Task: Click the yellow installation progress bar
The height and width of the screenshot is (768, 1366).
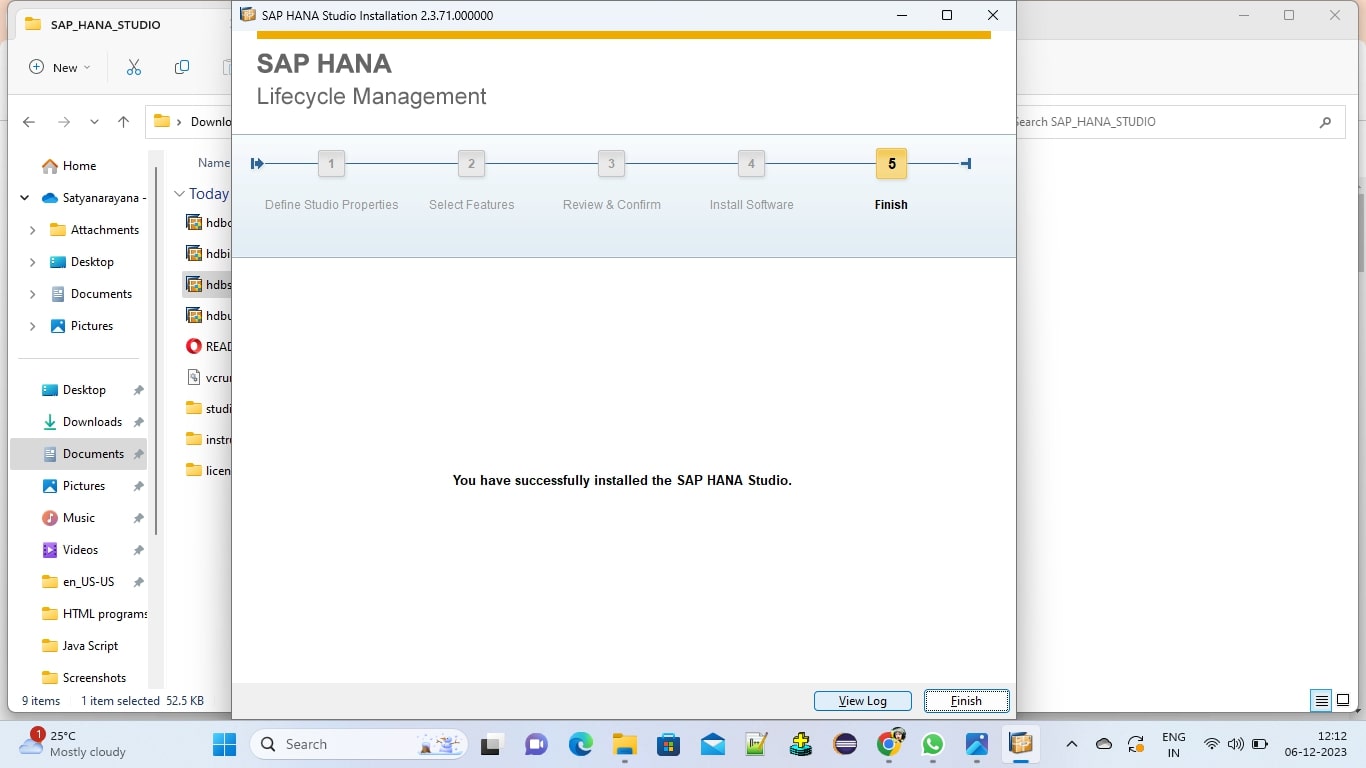Action: pos(623,31)
